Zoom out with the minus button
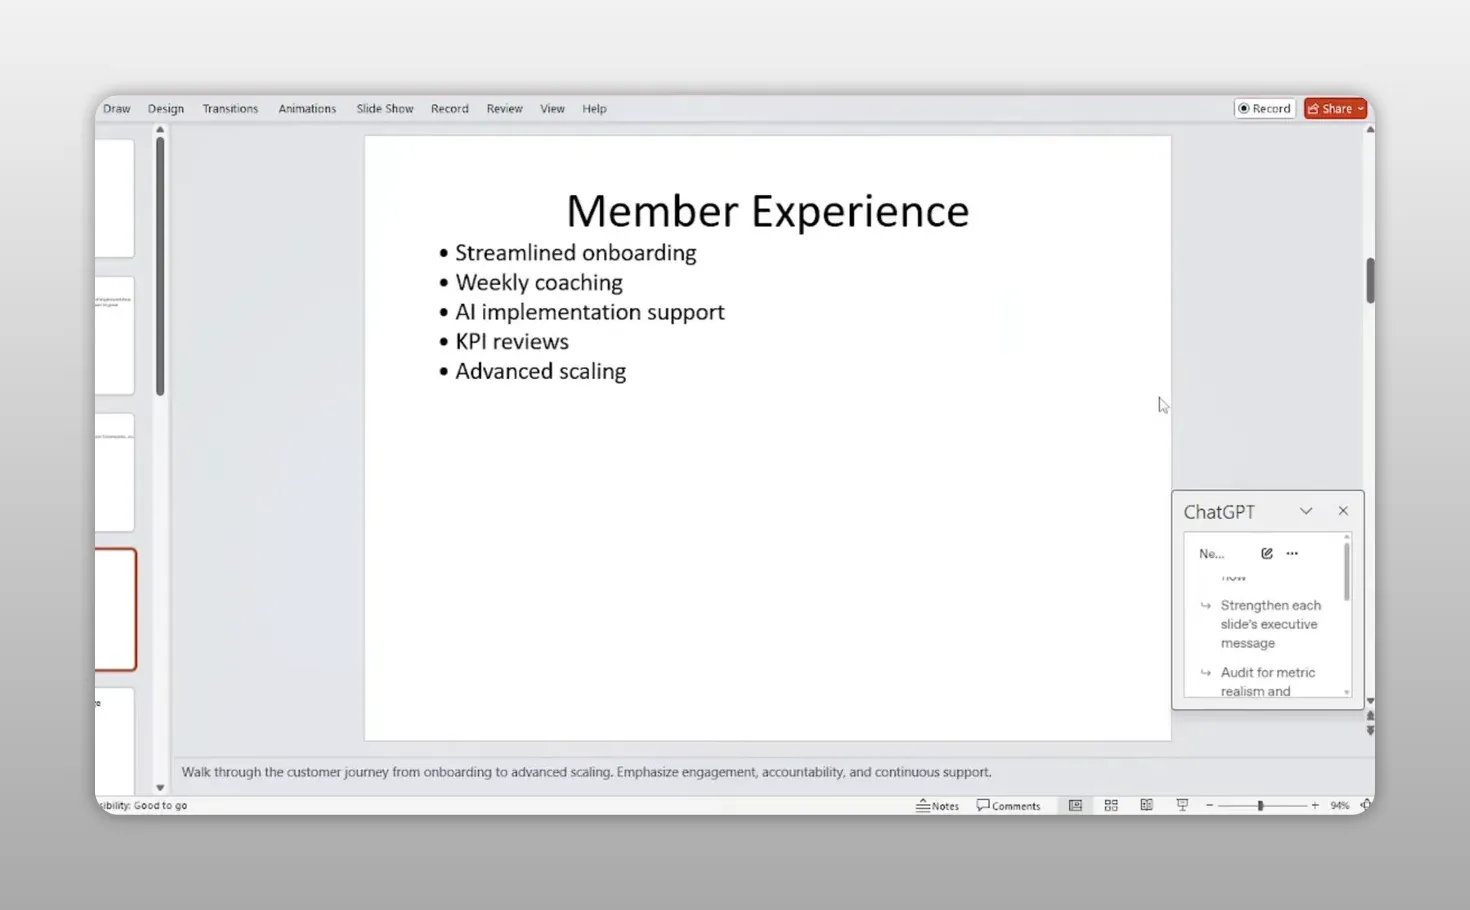The height and width of the screenshot is (910, 1470). coord(1209,805)
